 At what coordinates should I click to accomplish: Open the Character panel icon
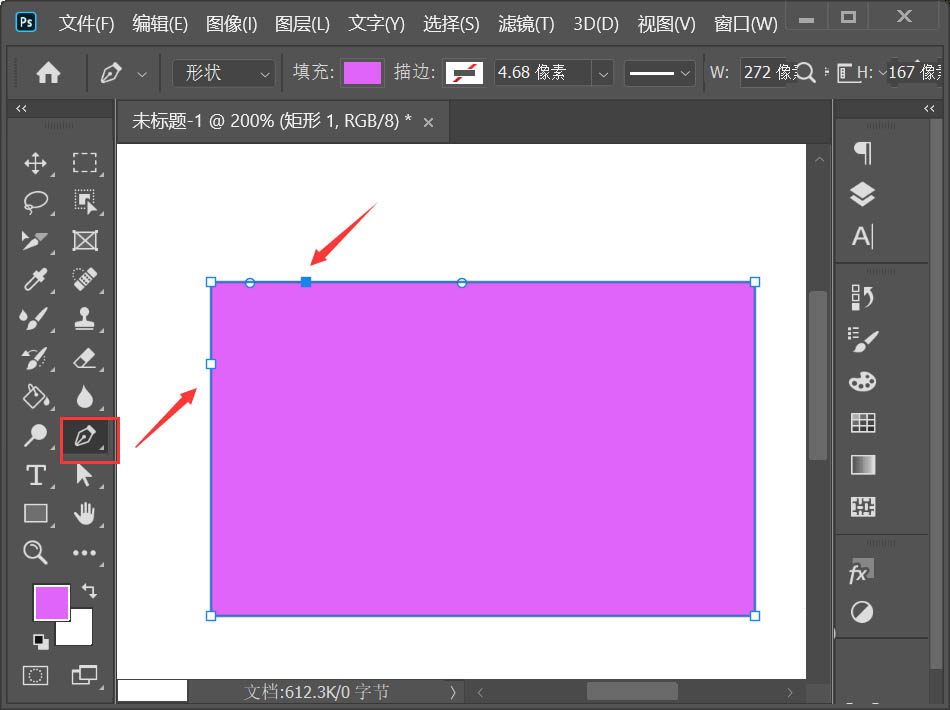click(x=861, y=237)
